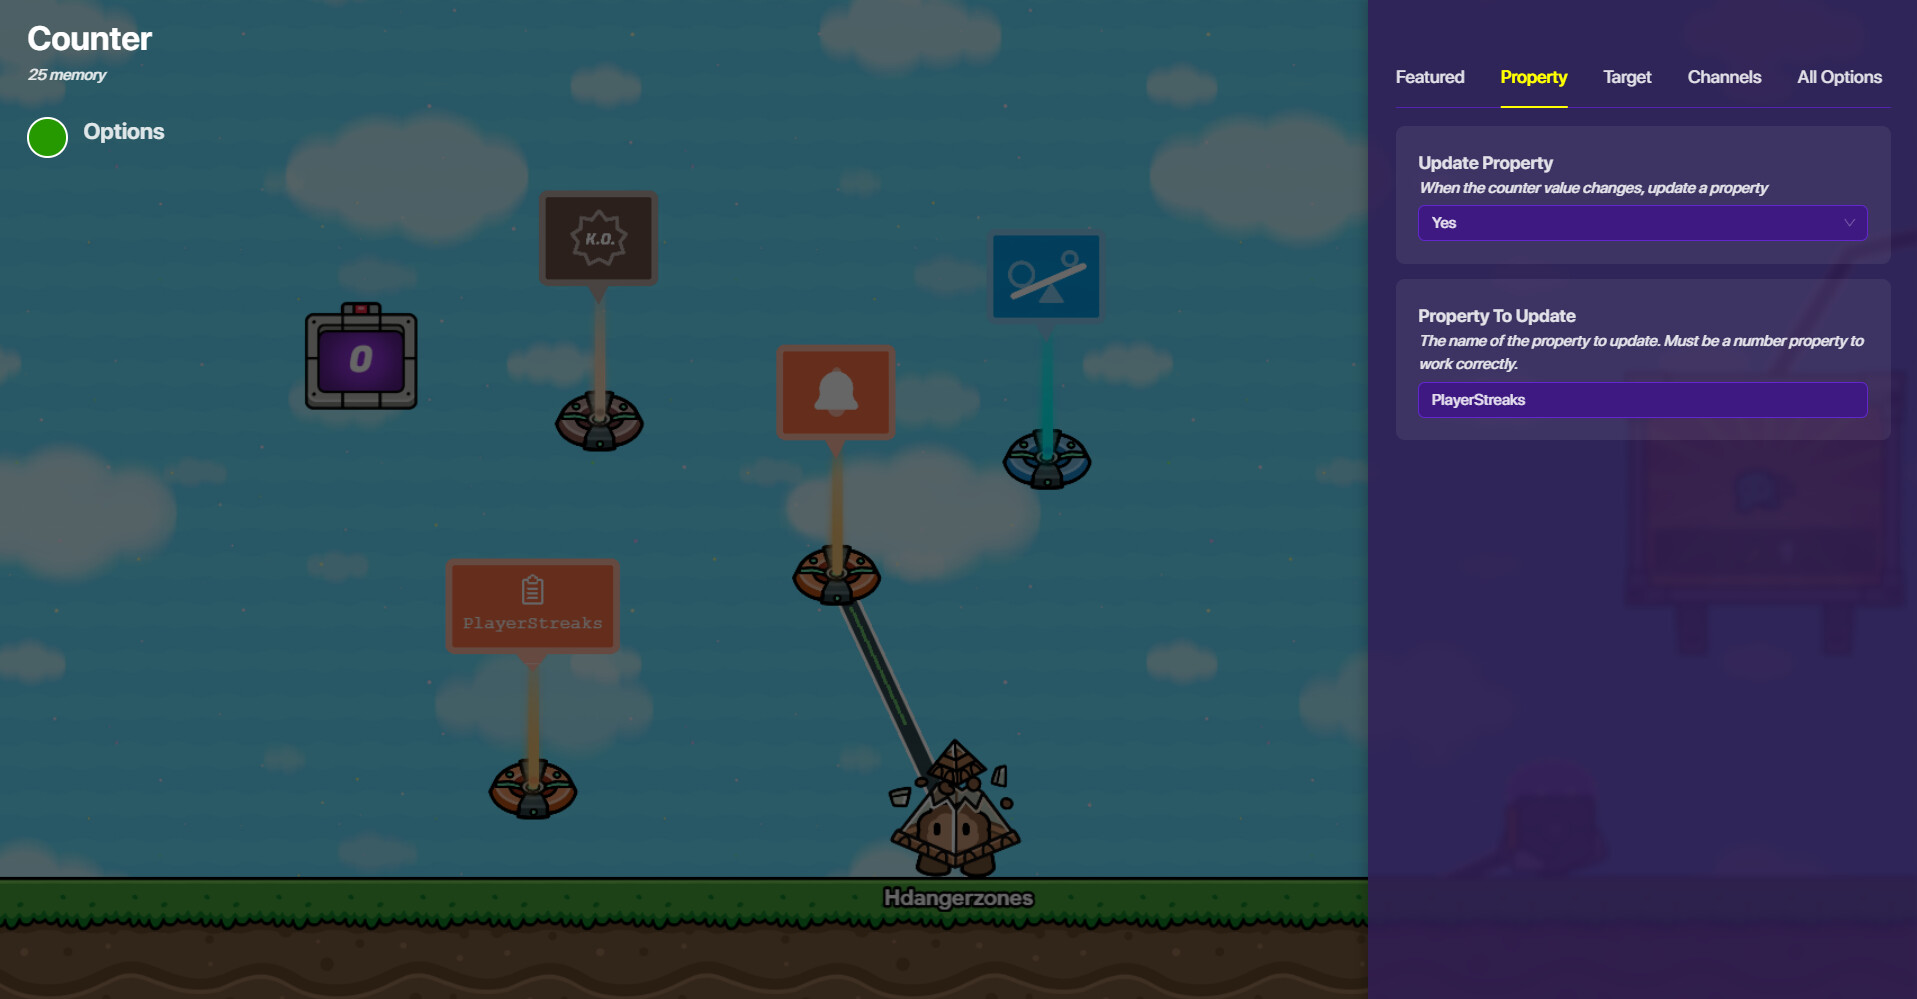Screen dimensions: 1917x999
Task: Open the Target tab
Action: pos(1626,77)
